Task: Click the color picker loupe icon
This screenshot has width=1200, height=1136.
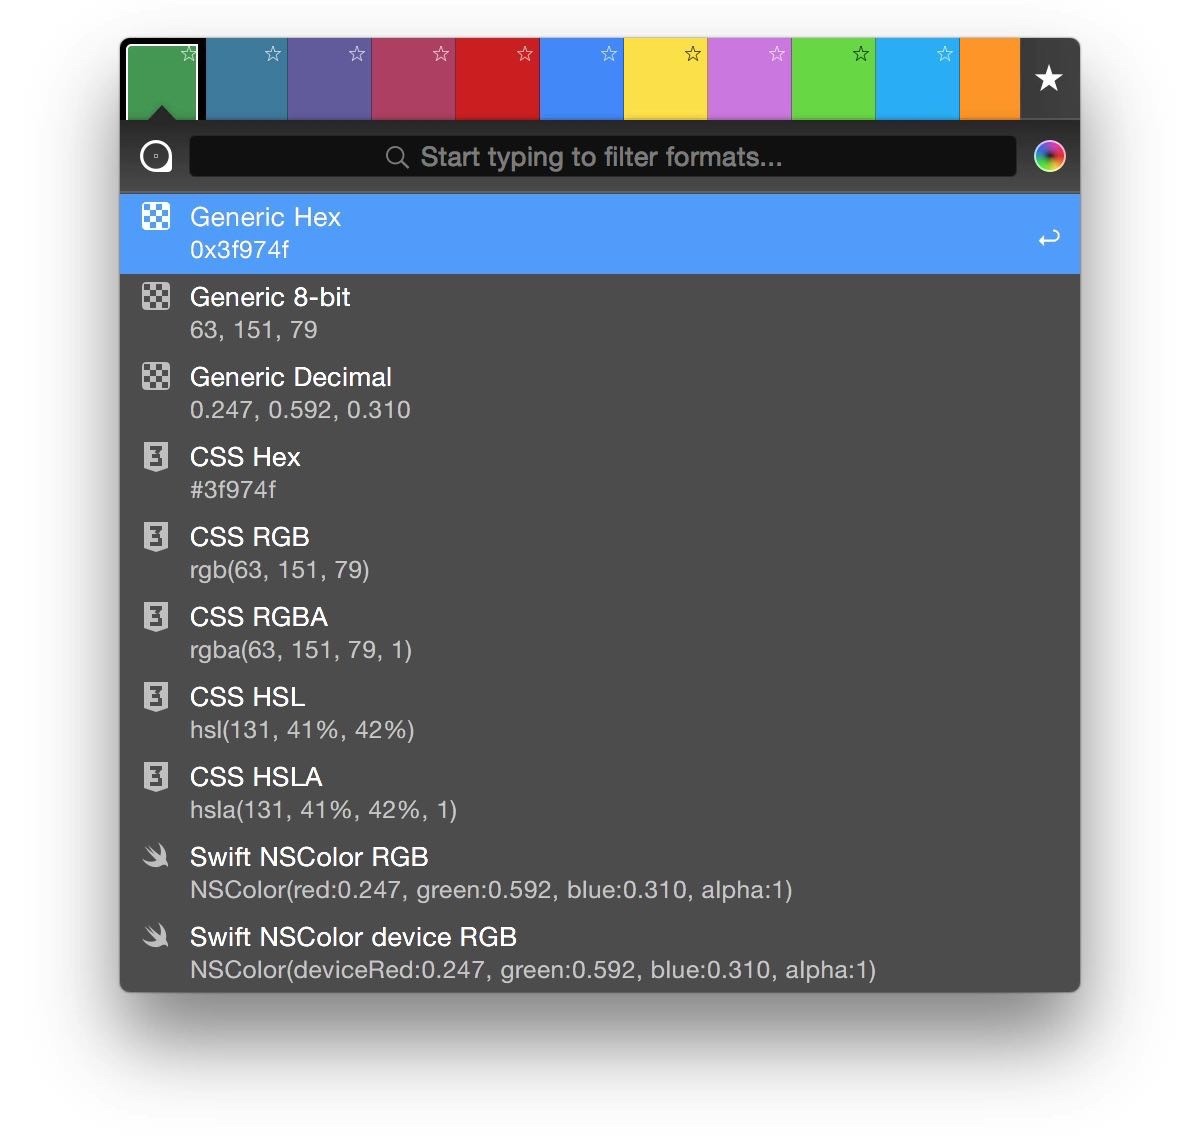Action: pyautogui.click(x=156, y=156)
